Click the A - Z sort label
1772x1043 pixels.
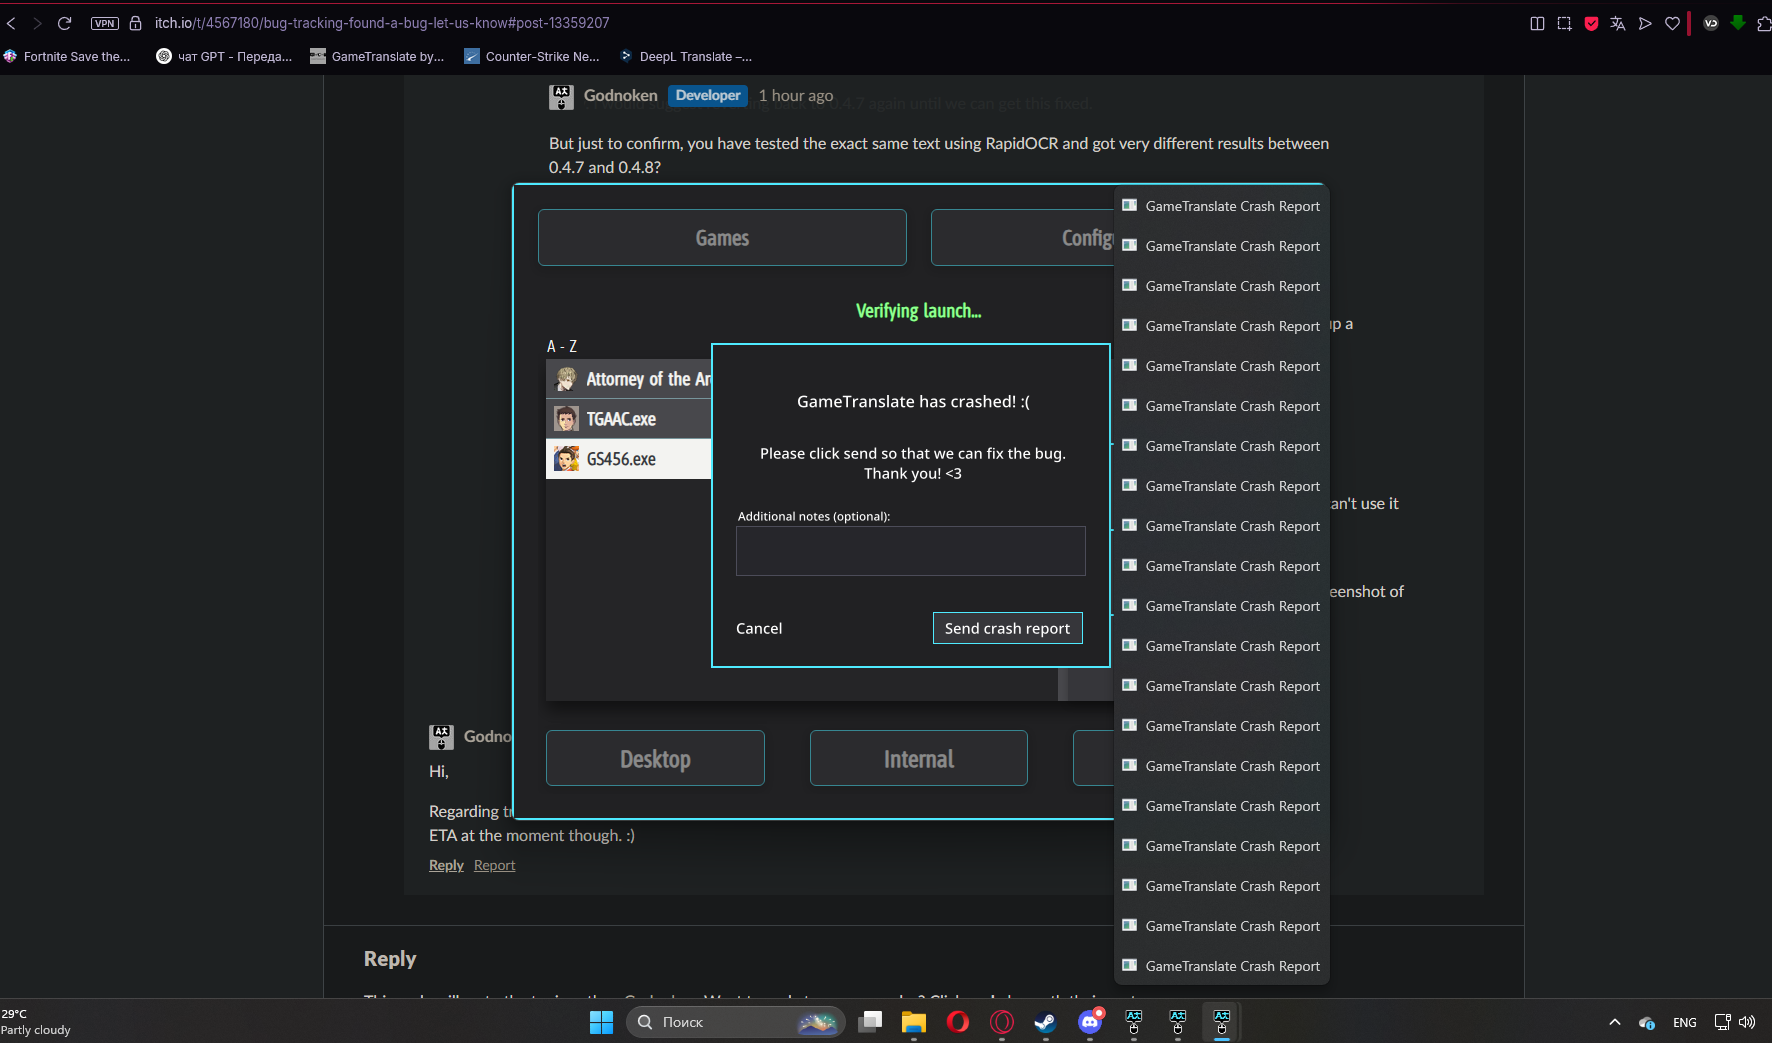tap(562, 346)
